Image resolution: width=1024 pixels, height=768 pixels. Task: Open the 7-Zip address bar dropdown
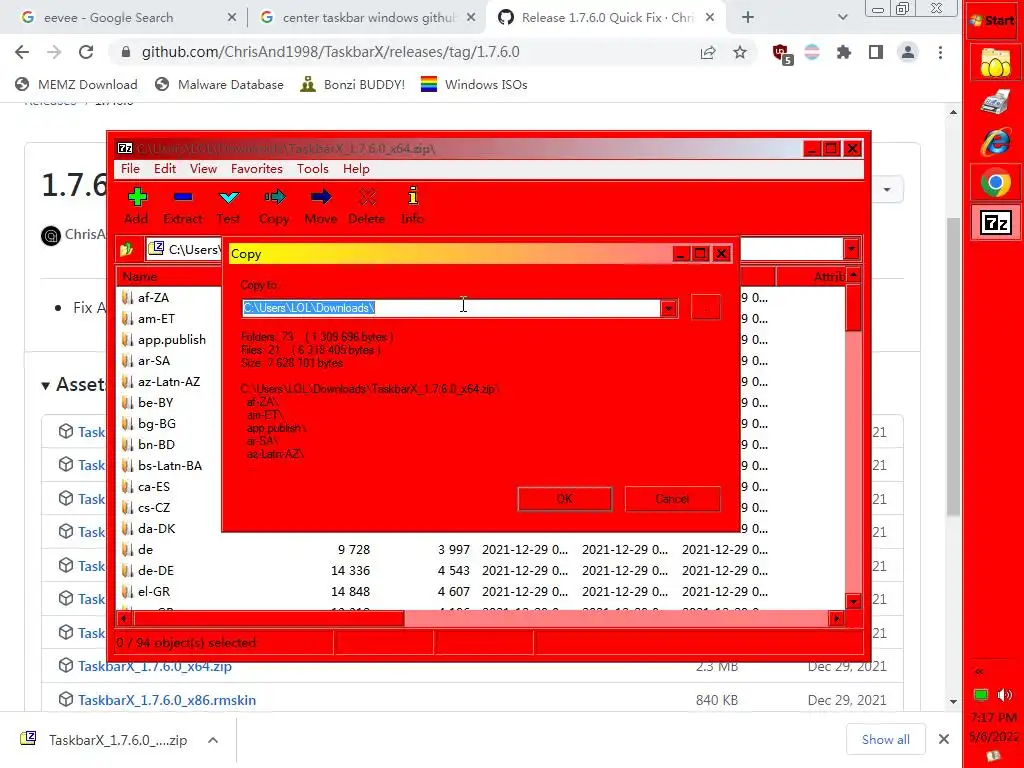pos(851,249)
